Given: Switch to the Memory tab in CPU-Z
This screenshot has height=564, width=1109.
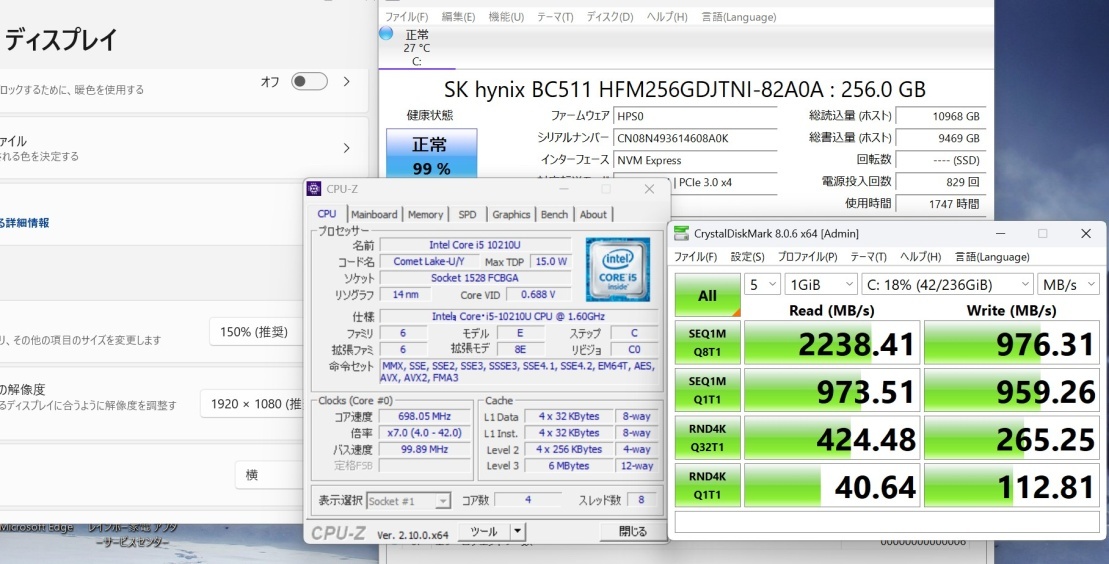Looking at the screenshot, I should (425, 214).
